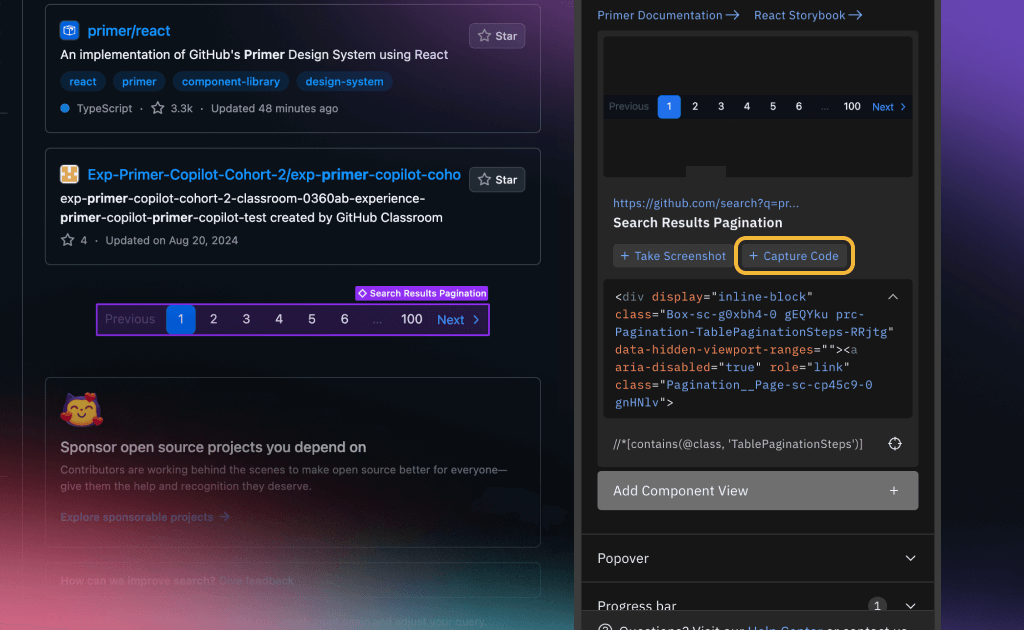1024x630 pixels.
Task: Click the star icon beside count 4
Action: pyautogui.click(x=67, y=240)
